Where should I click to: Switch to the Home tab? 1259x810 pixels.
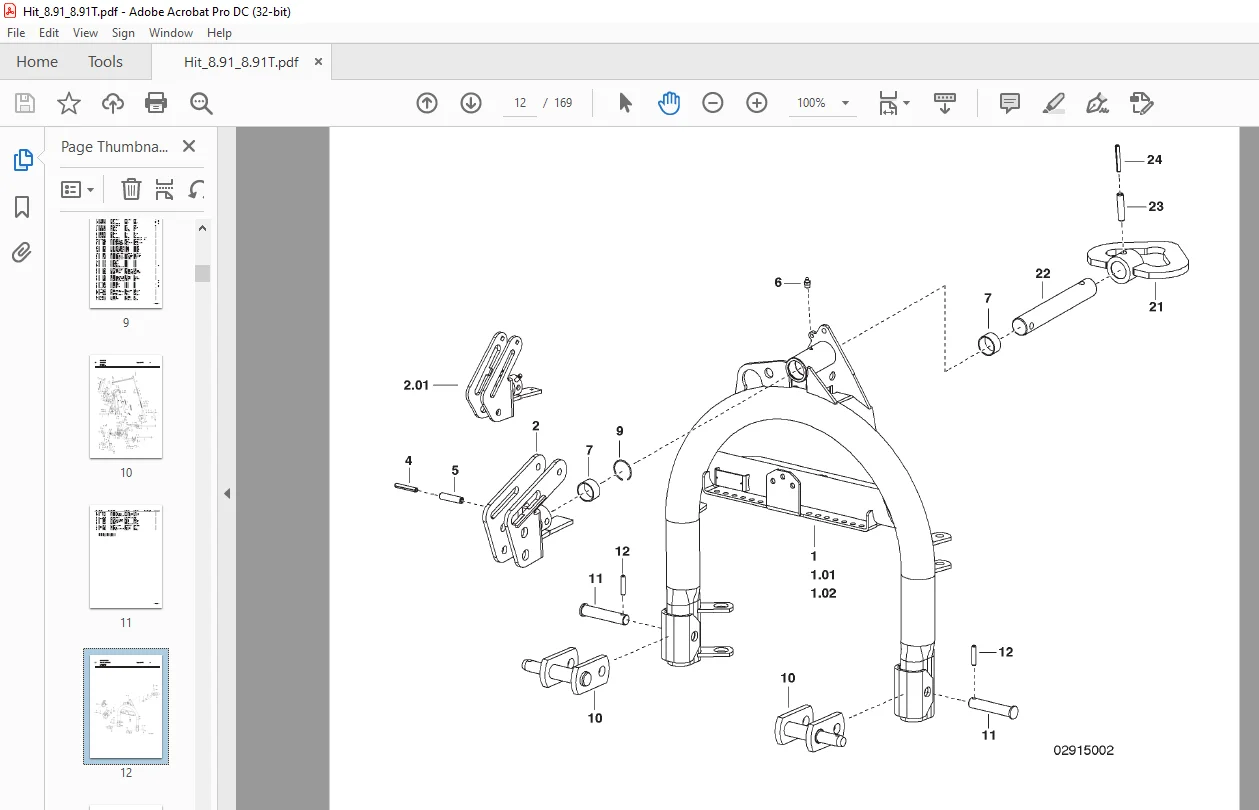click(x=37, y=62)
